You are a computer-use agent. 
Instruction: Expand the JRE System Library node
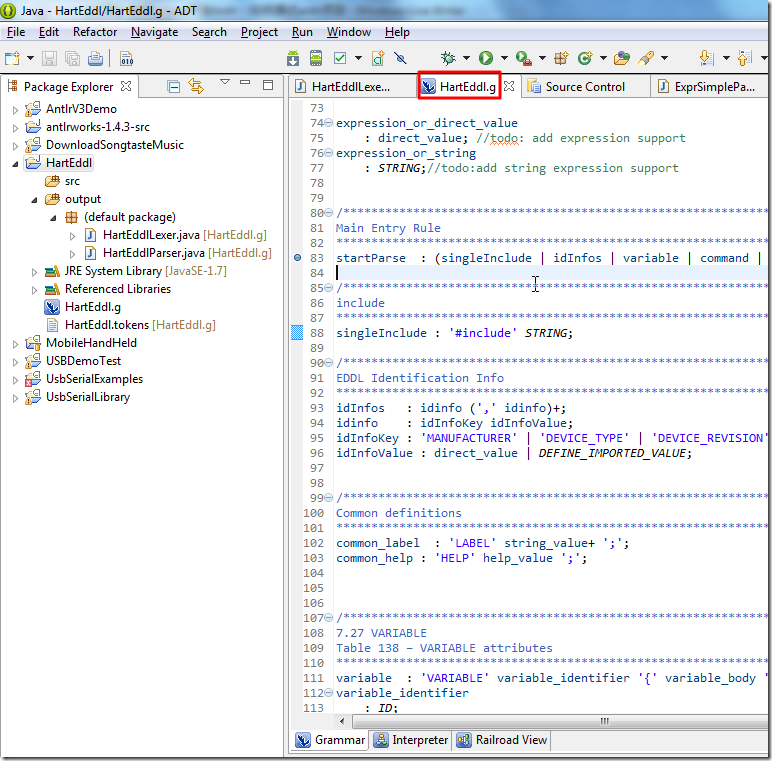tap(34, 271)
